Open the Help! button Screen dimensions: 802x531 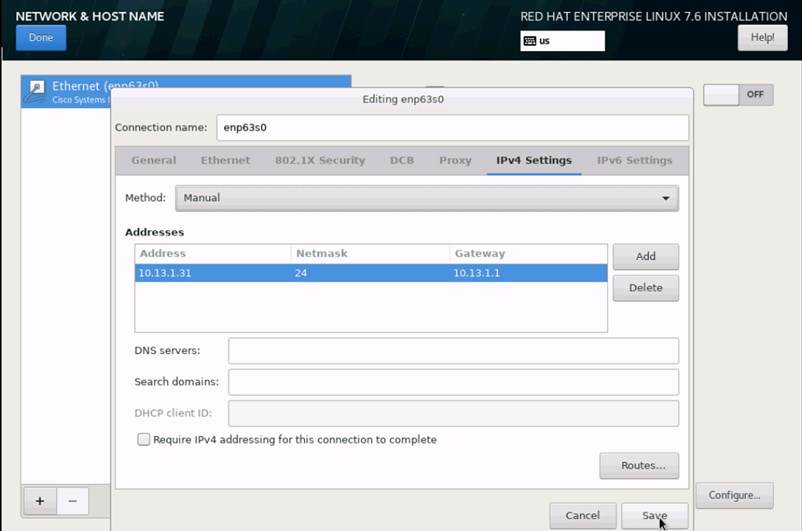click(762, 37)
